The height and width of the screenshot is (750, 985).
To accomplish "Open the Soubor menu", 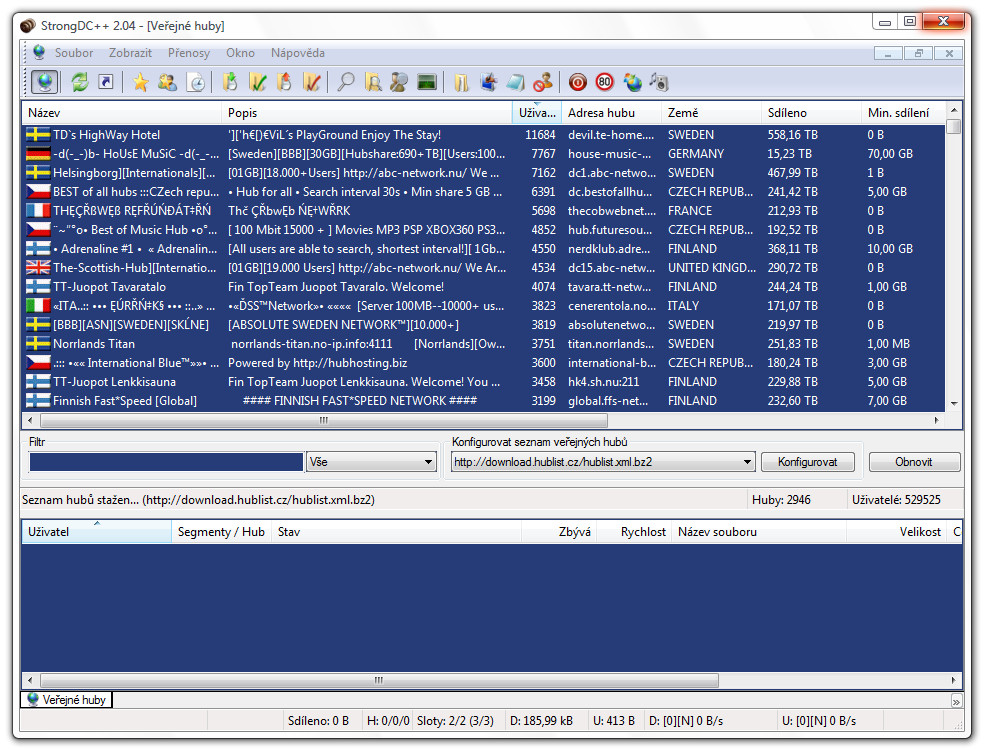I will 73,53.
